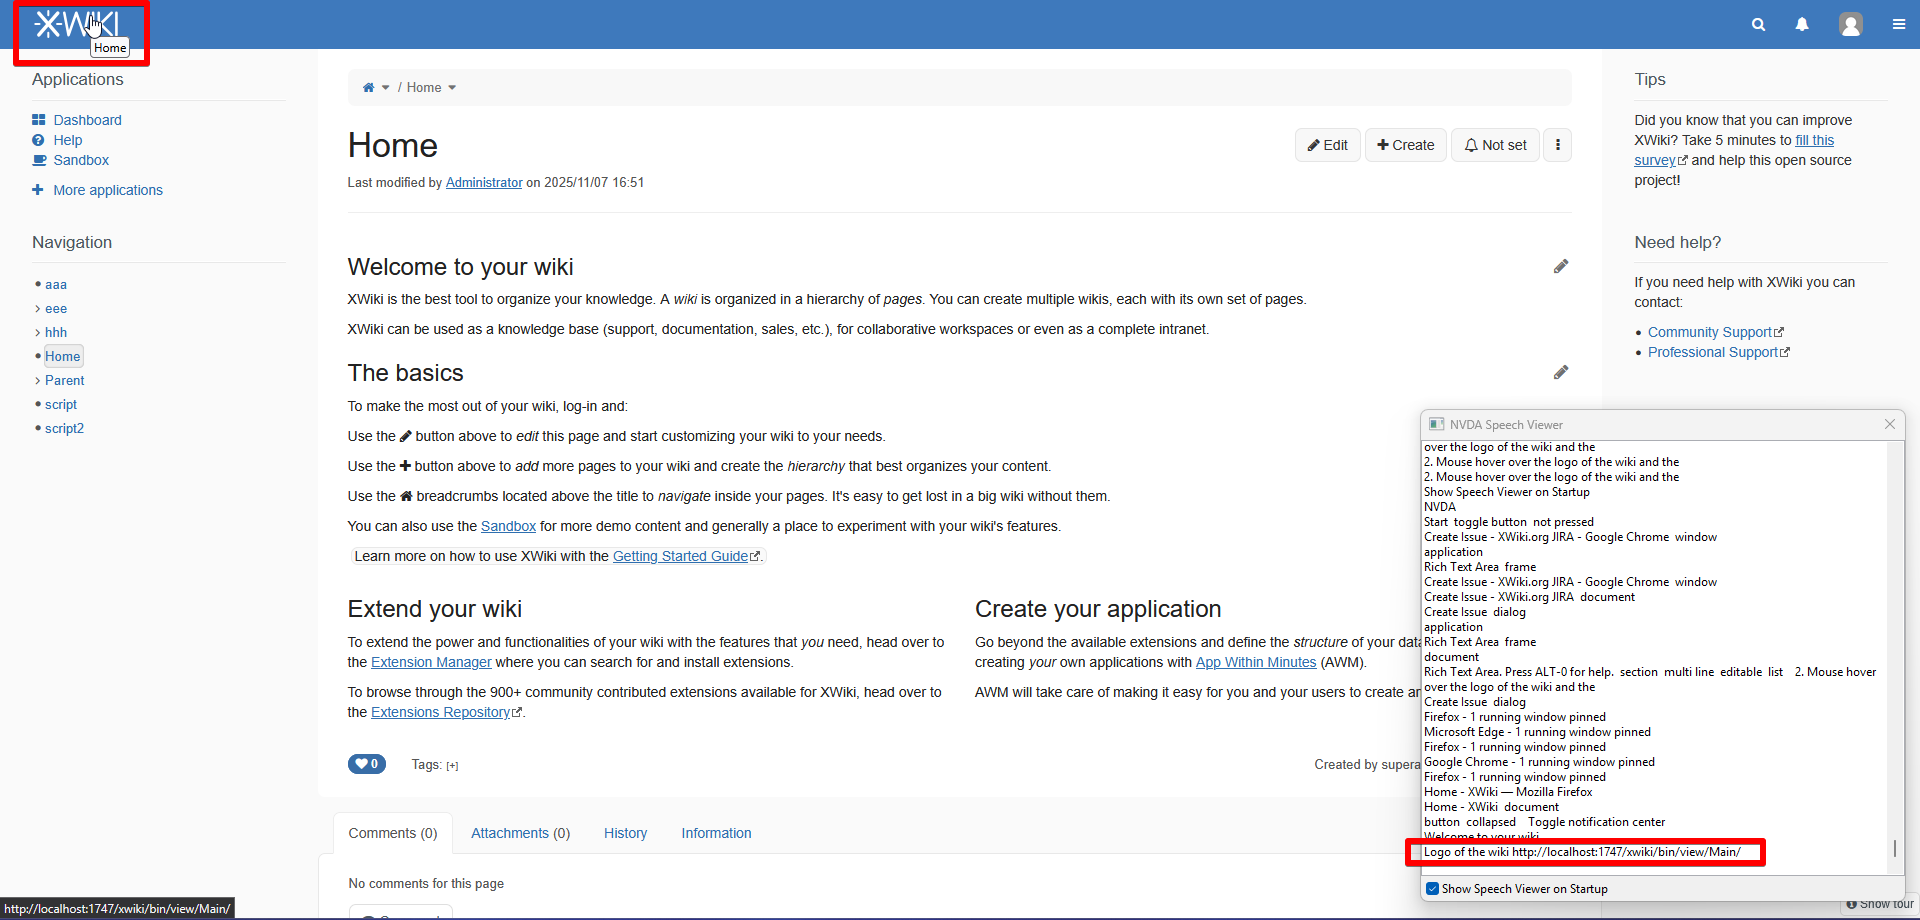Click the likes heart counter
Image resolution: width=1920 pixels, height=920 pixels.
[366, 764]
